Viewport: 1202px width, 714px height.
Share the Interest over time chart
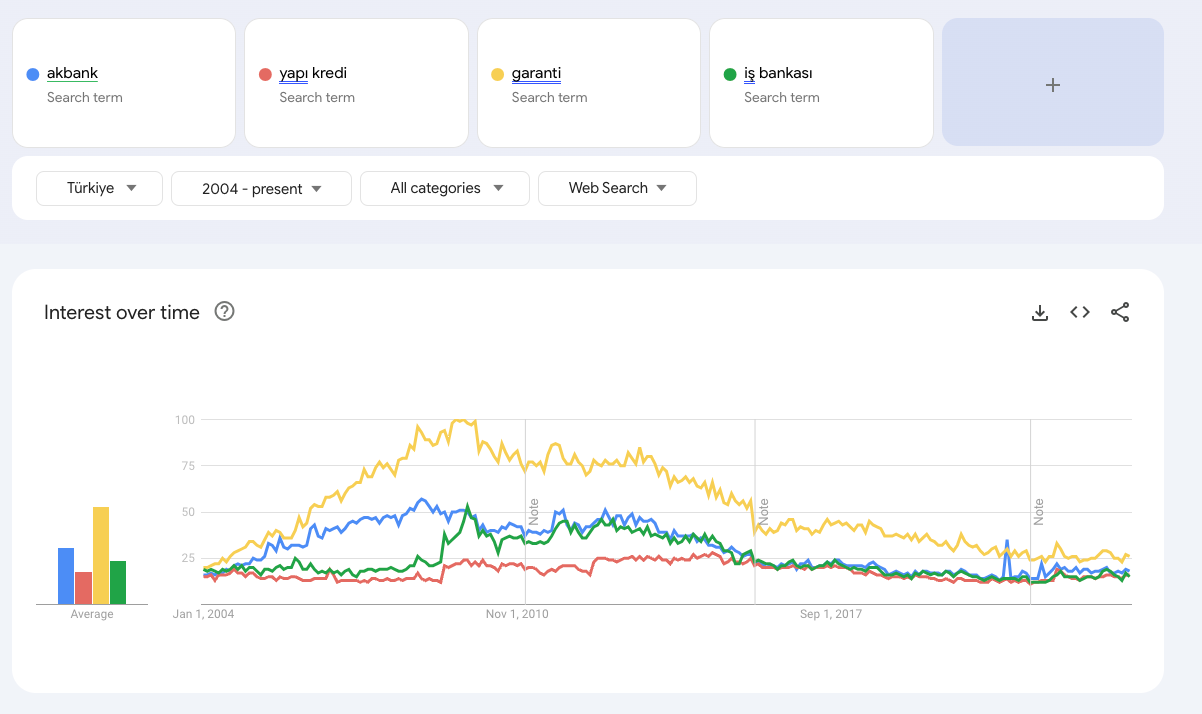click(1120, 312)
